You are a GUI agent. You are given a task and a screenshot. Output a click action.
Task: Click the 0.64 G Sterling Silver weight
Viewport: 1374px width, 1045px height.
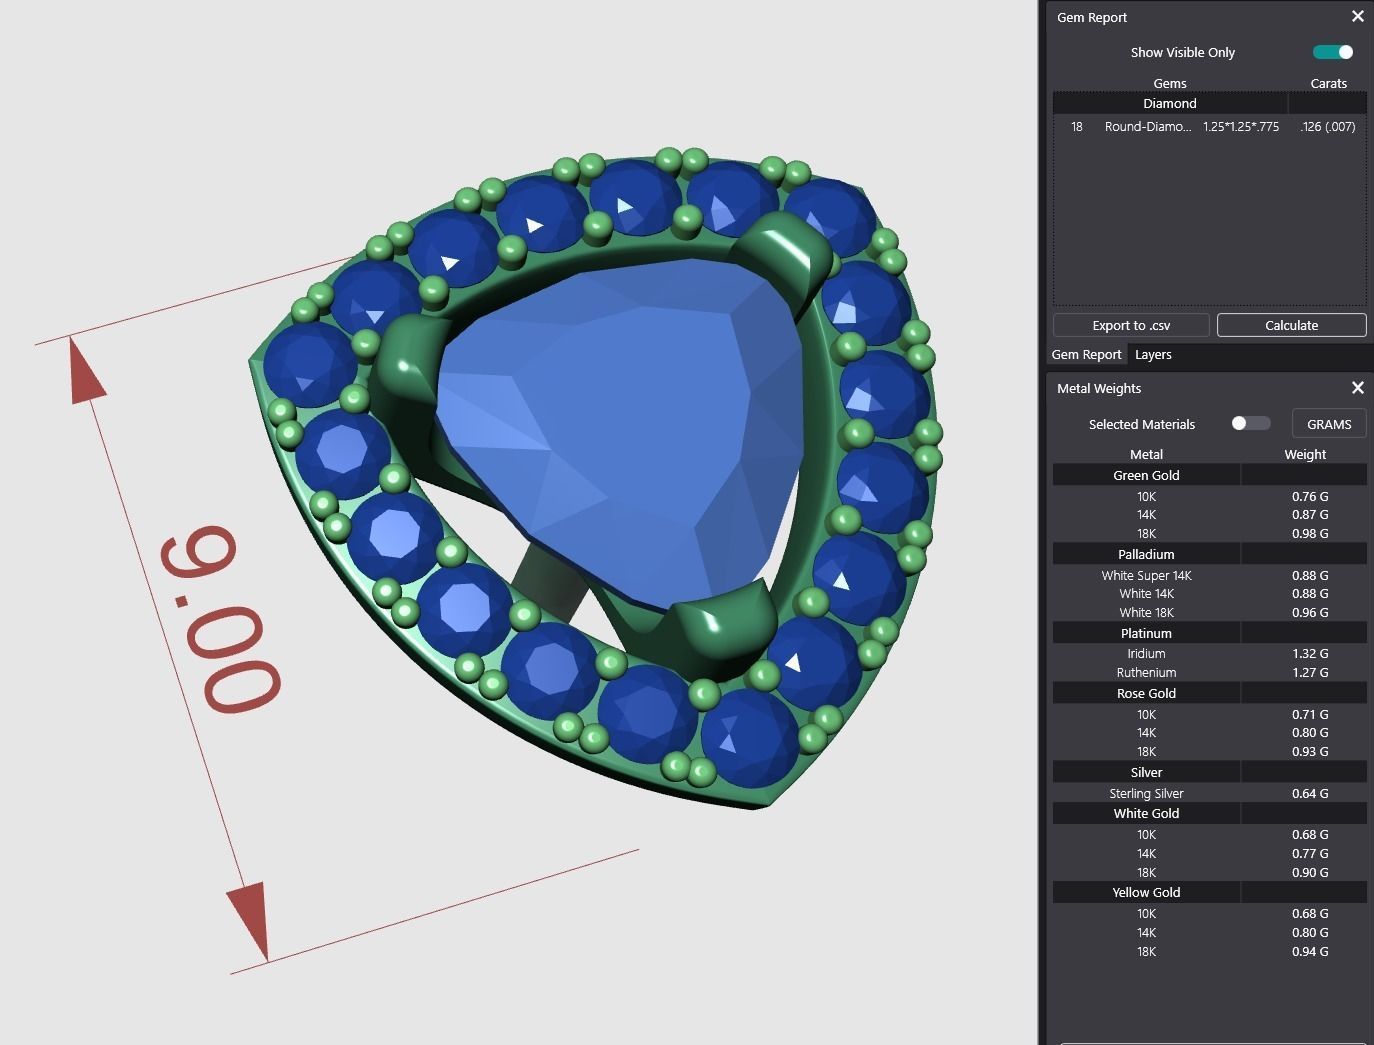pyautogui.click(x=1310, y=793)
